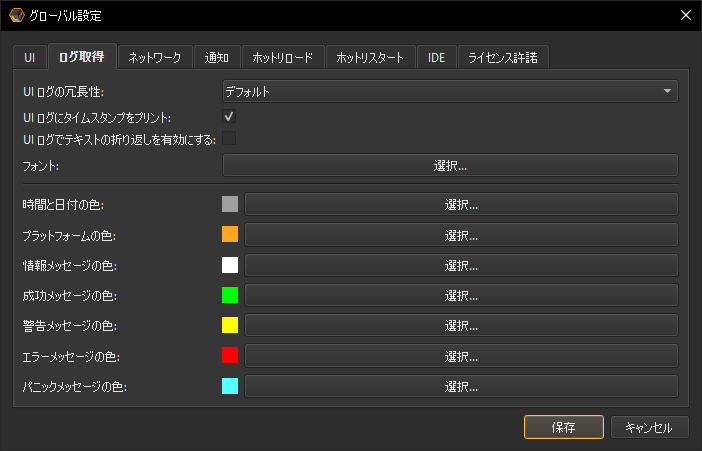Click 選択 button for 情報メッセージの色
Image resolution: width=702 pixels, height=451 pixels.
coord(461,265)
